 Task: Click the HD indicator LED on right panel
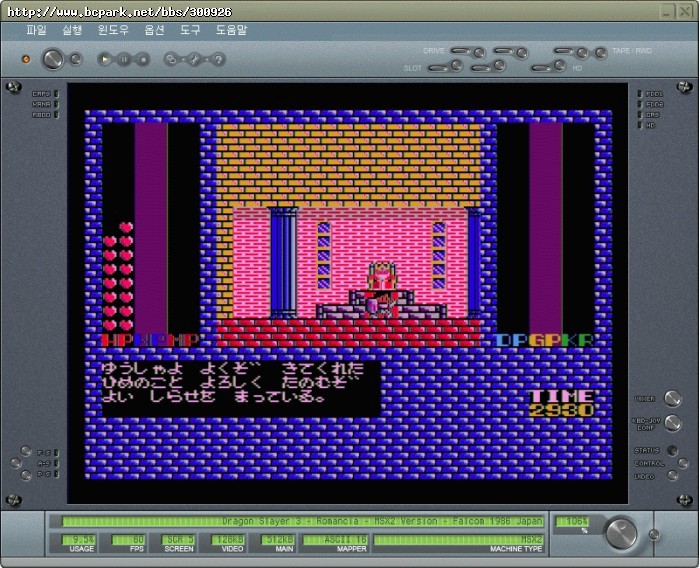tap(640, 125)
